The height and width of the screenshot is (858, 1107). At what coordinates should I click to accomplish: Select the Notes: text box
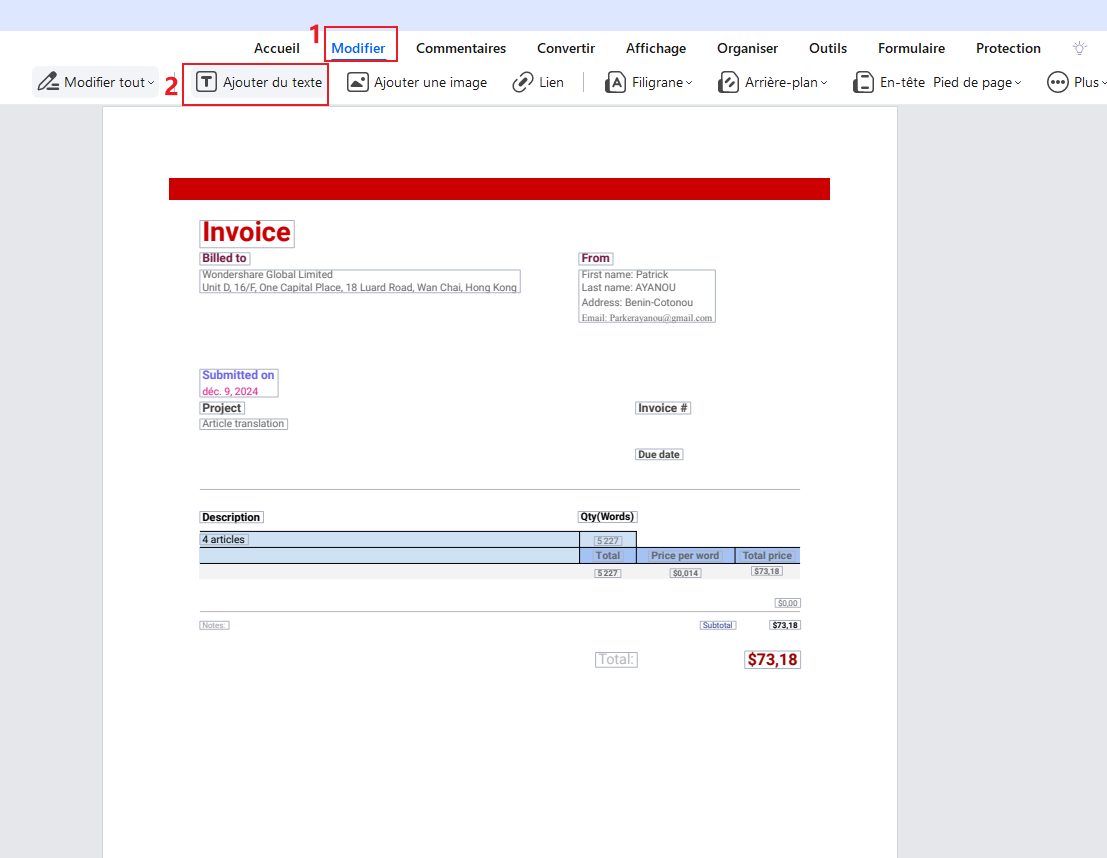[214, 626]
